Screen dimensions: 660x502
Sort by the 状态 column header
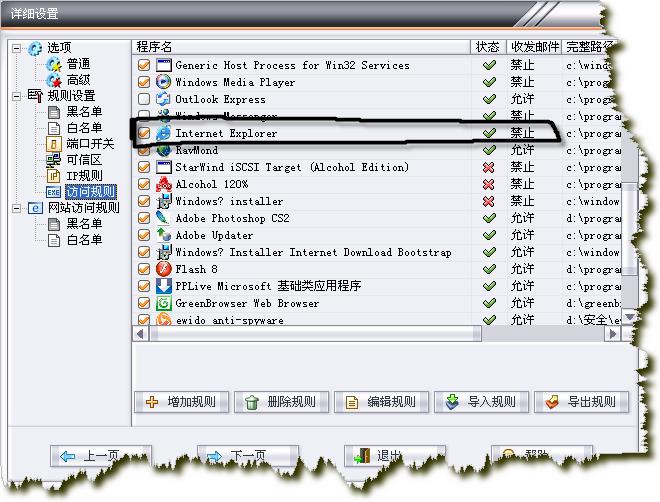point(488,47)
